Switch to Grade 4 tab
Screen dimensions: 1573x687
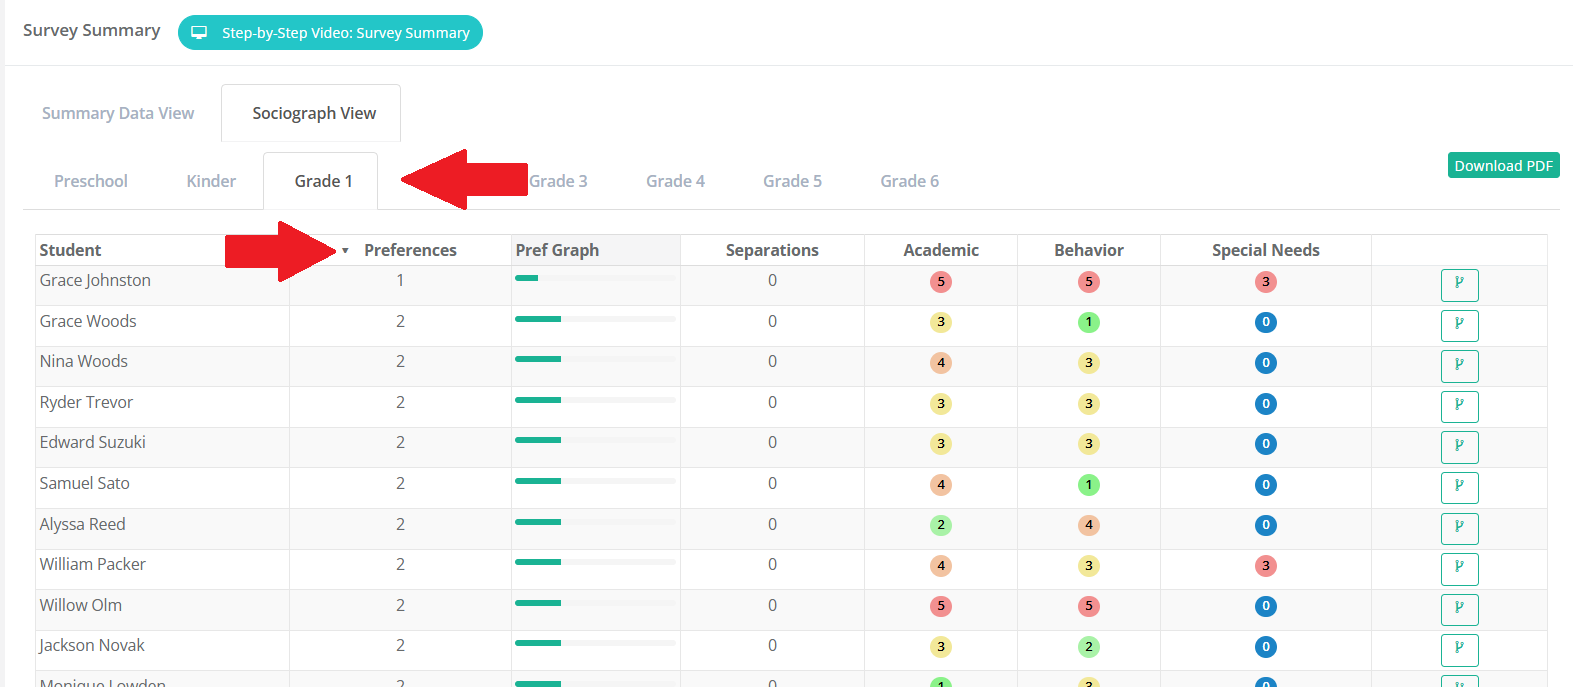click(675, 181)
